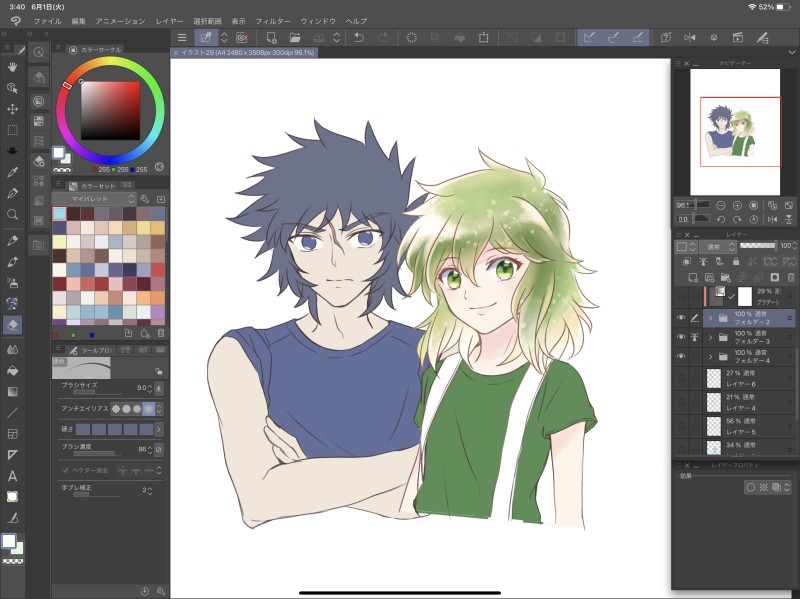Image resolution: width=800 pixels, height=599 pixels.
Task: Hide フォルダー 2 with eye icon
Action: [x=681, y=318]
